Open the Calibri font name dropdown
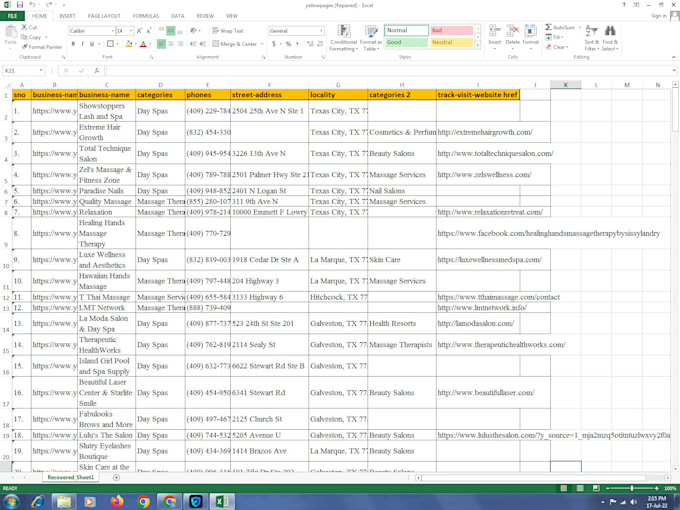The image size is (680, 510). 113,31
